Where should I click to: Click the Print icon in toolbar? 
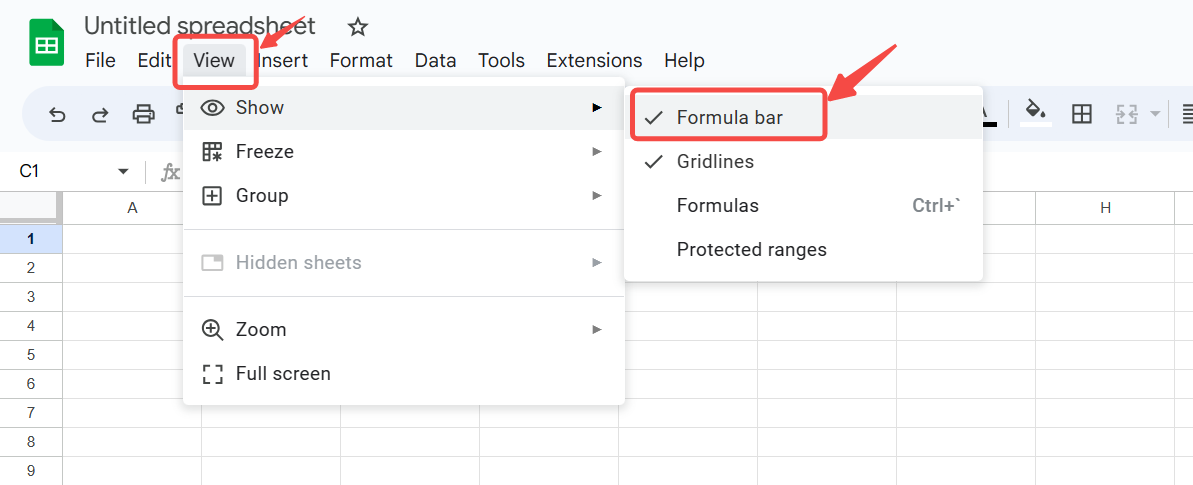(144, 114)
